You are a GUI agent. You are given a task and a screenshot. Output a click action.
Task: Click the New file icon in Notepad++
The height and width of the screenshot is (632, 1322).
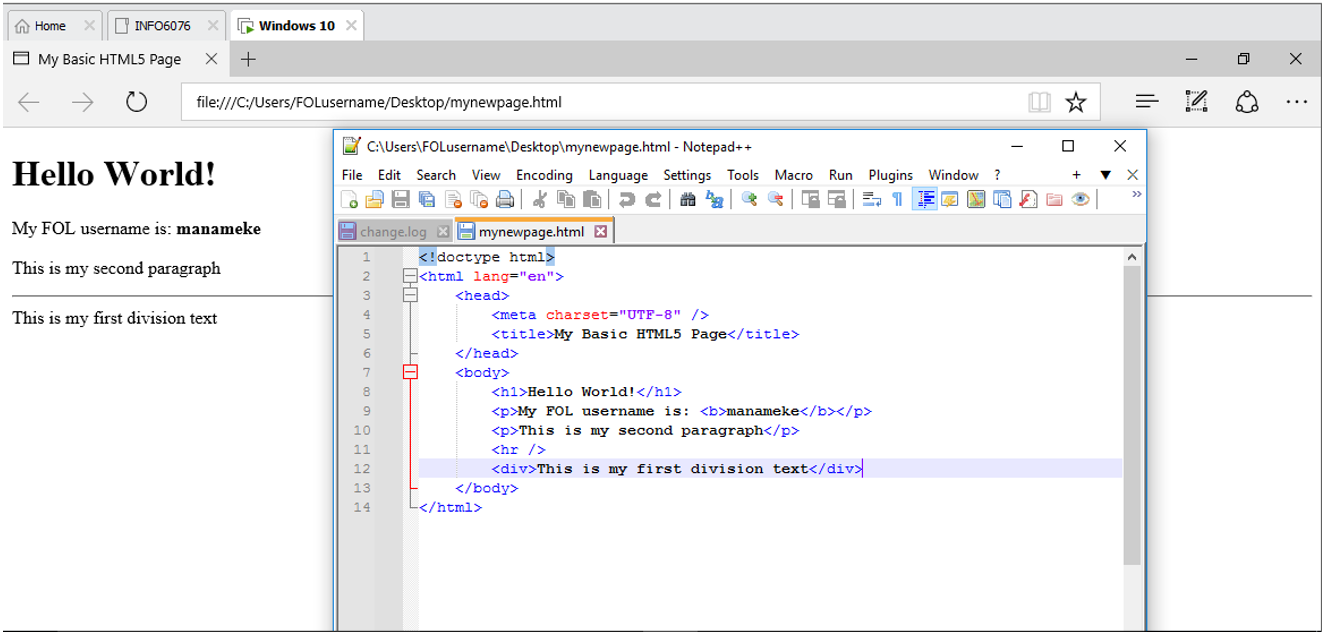348,200
